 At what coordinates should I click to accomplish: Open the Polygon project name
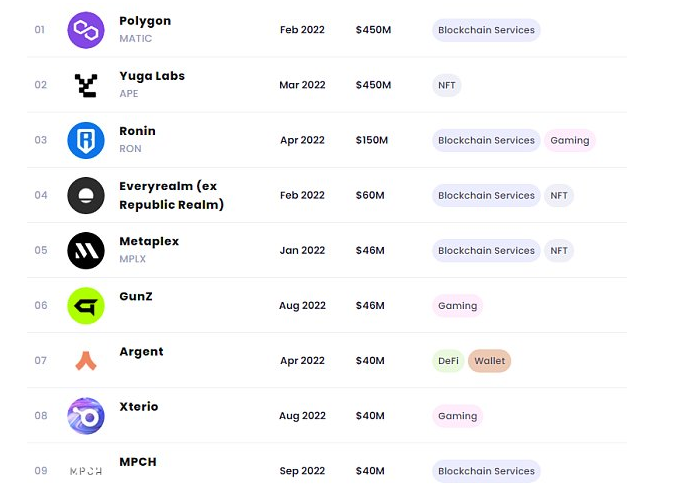(145, 21)
